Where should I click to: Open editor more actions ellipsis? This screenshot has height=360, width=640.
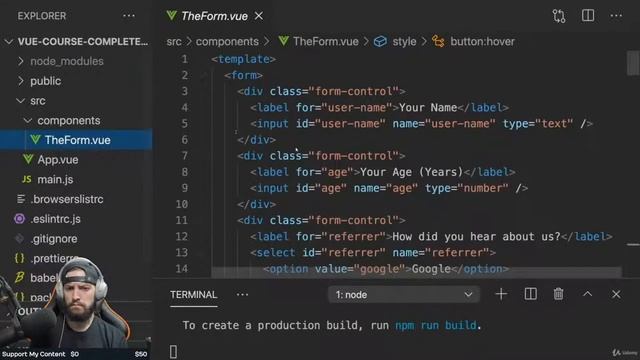pos(616,16)
